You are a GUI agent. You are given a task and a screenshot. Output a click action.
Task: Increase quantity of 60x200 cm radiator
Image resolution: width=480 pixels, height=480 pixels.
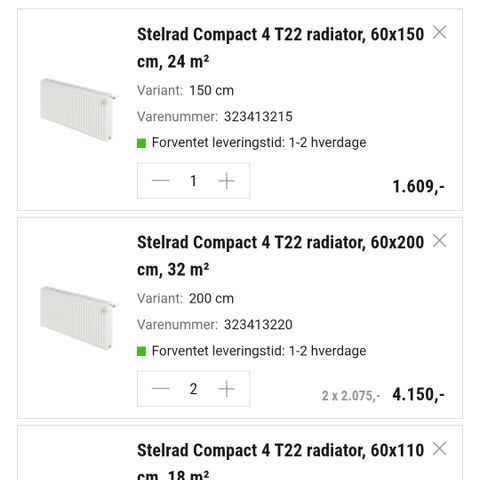coord(226,389)
